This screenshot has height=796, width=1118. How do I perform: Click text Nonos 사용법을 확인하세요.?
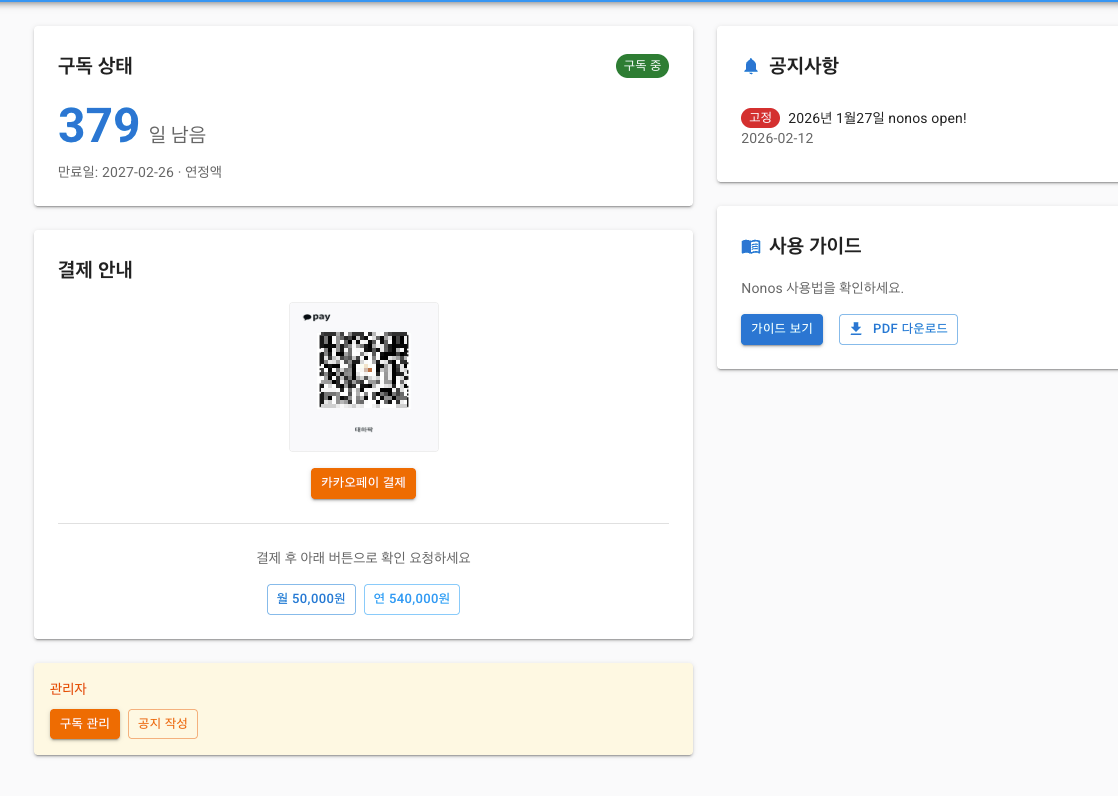[x=822, y=288]
